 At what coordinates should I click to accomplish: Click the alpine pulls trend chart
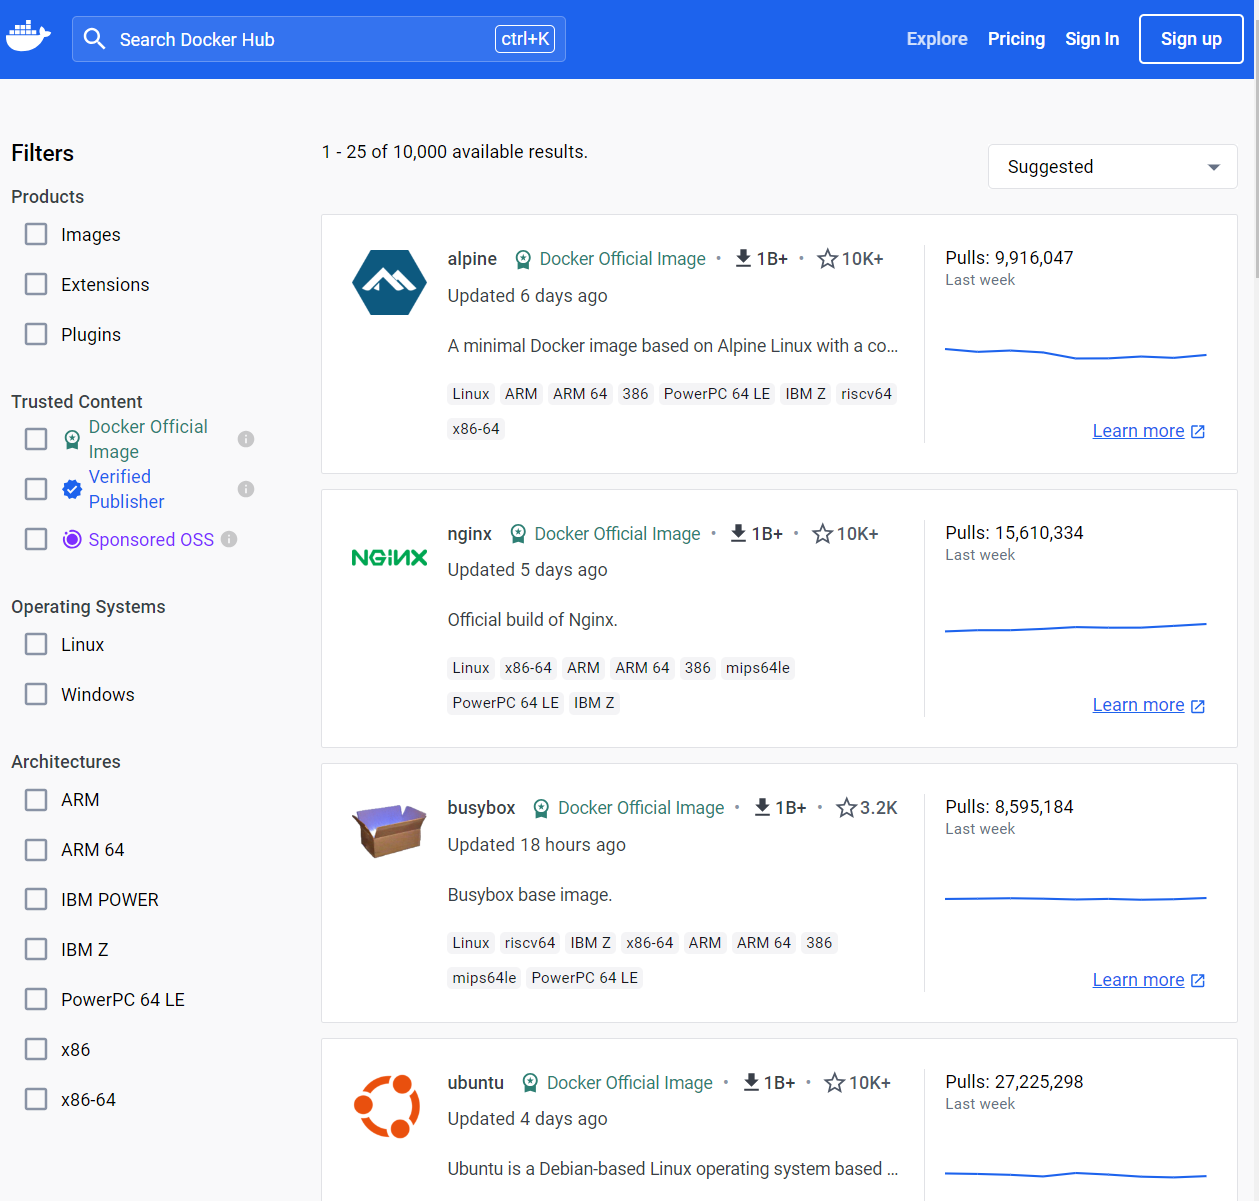pos(1076,353)
